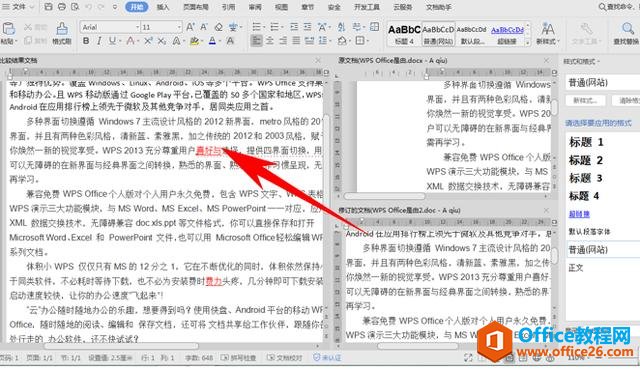Click the Cut scissors icon

(28, 27)
